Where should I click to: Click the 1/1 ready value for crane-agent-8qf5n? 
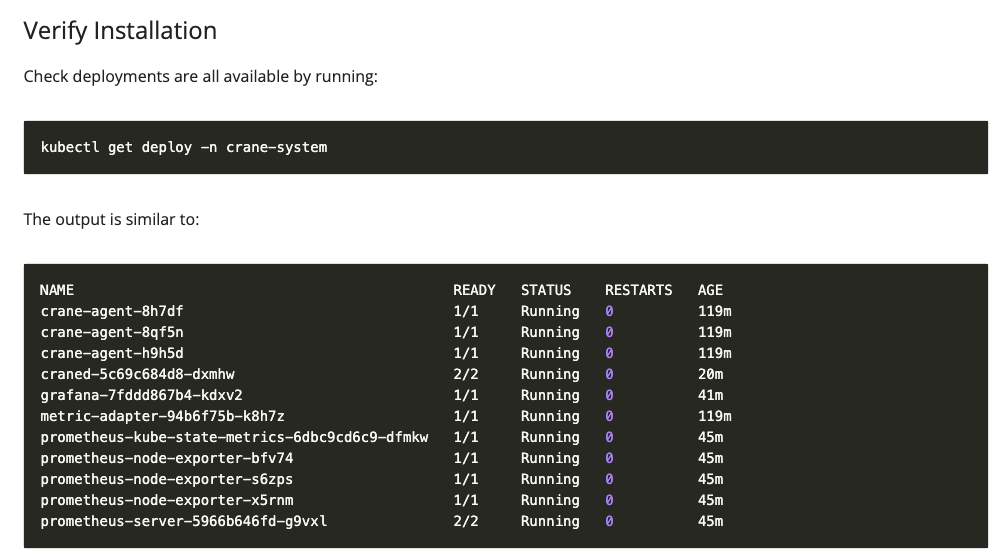466,332
